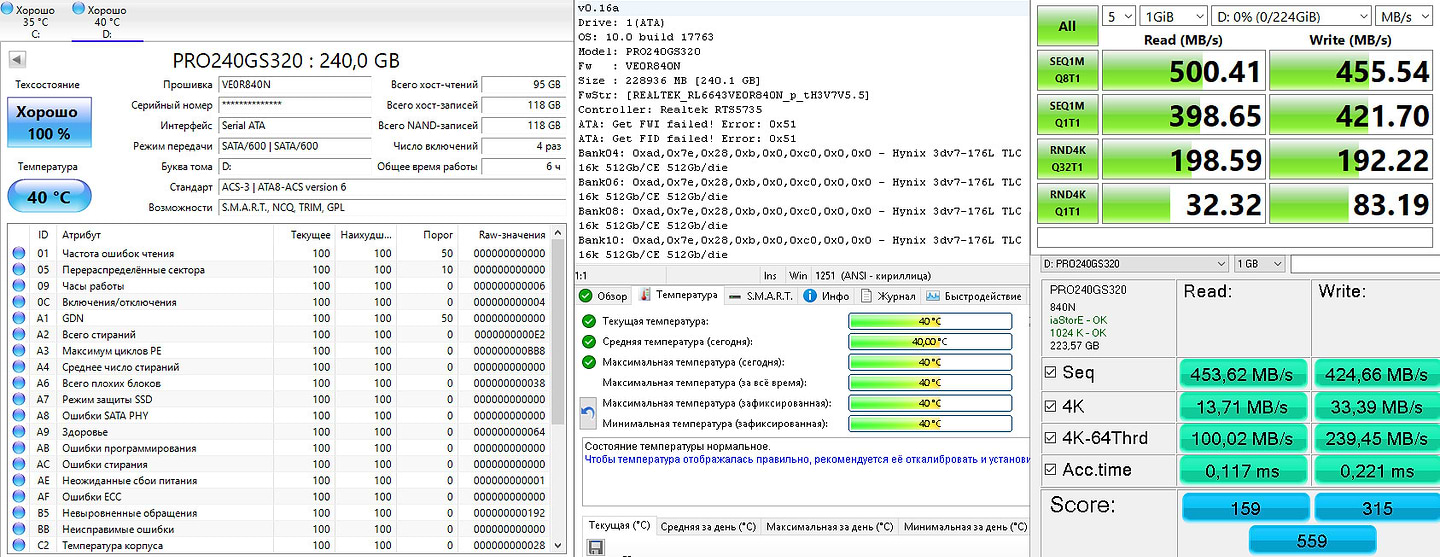Open the D: PRO240GS320 drive selector
This screenshot has width=1440, height=557.
[1134, 264]
